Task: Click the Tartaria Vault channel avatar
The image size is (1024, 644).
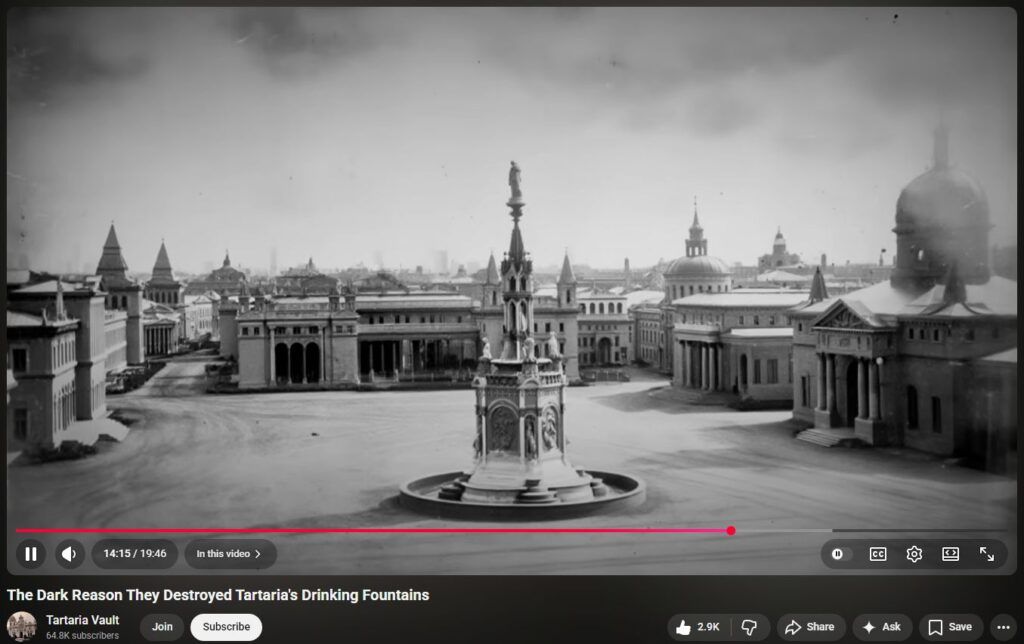Action: [x=22, y=627]
